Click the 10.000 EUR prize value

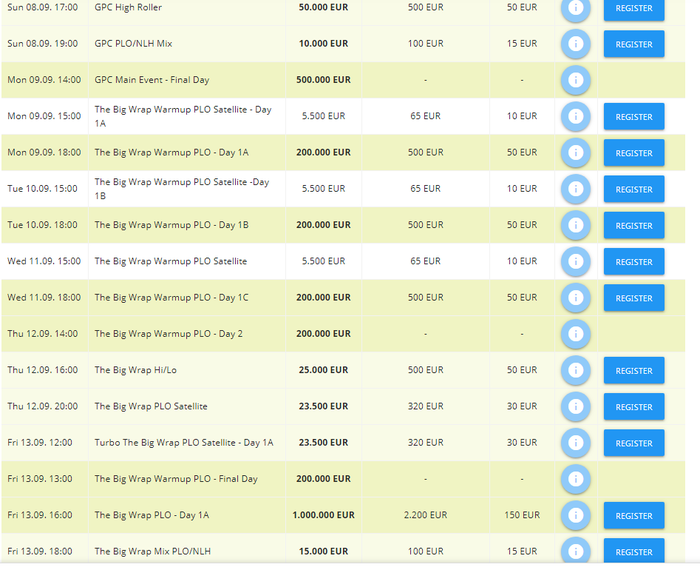click(x=323, y=44)
